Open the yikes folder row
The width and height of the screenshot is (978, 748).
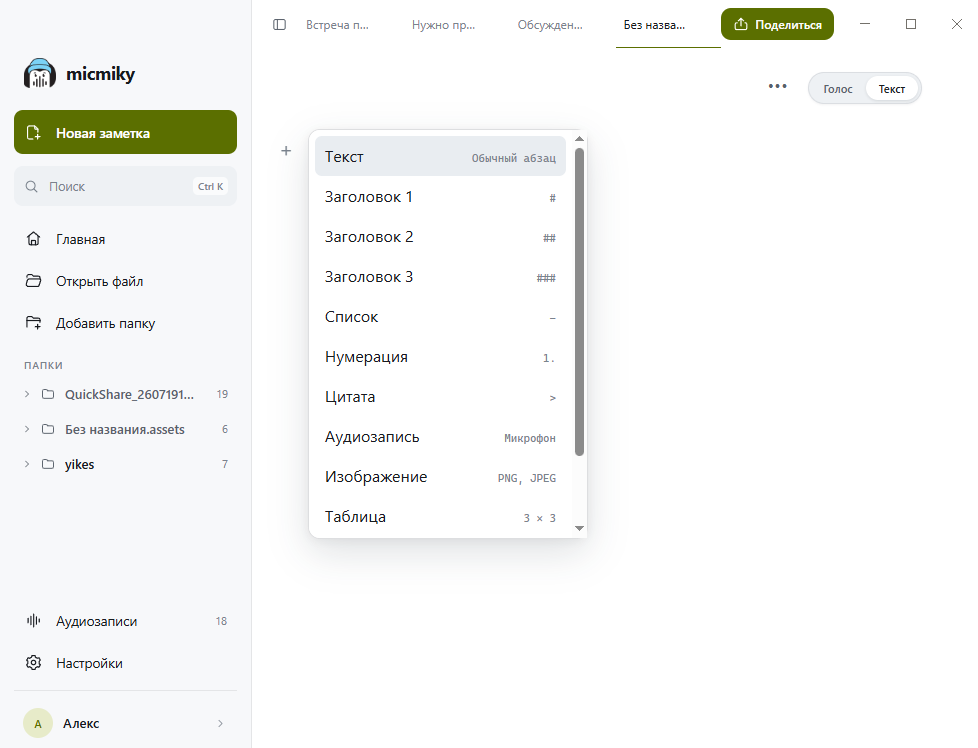[x=125, y=464]
